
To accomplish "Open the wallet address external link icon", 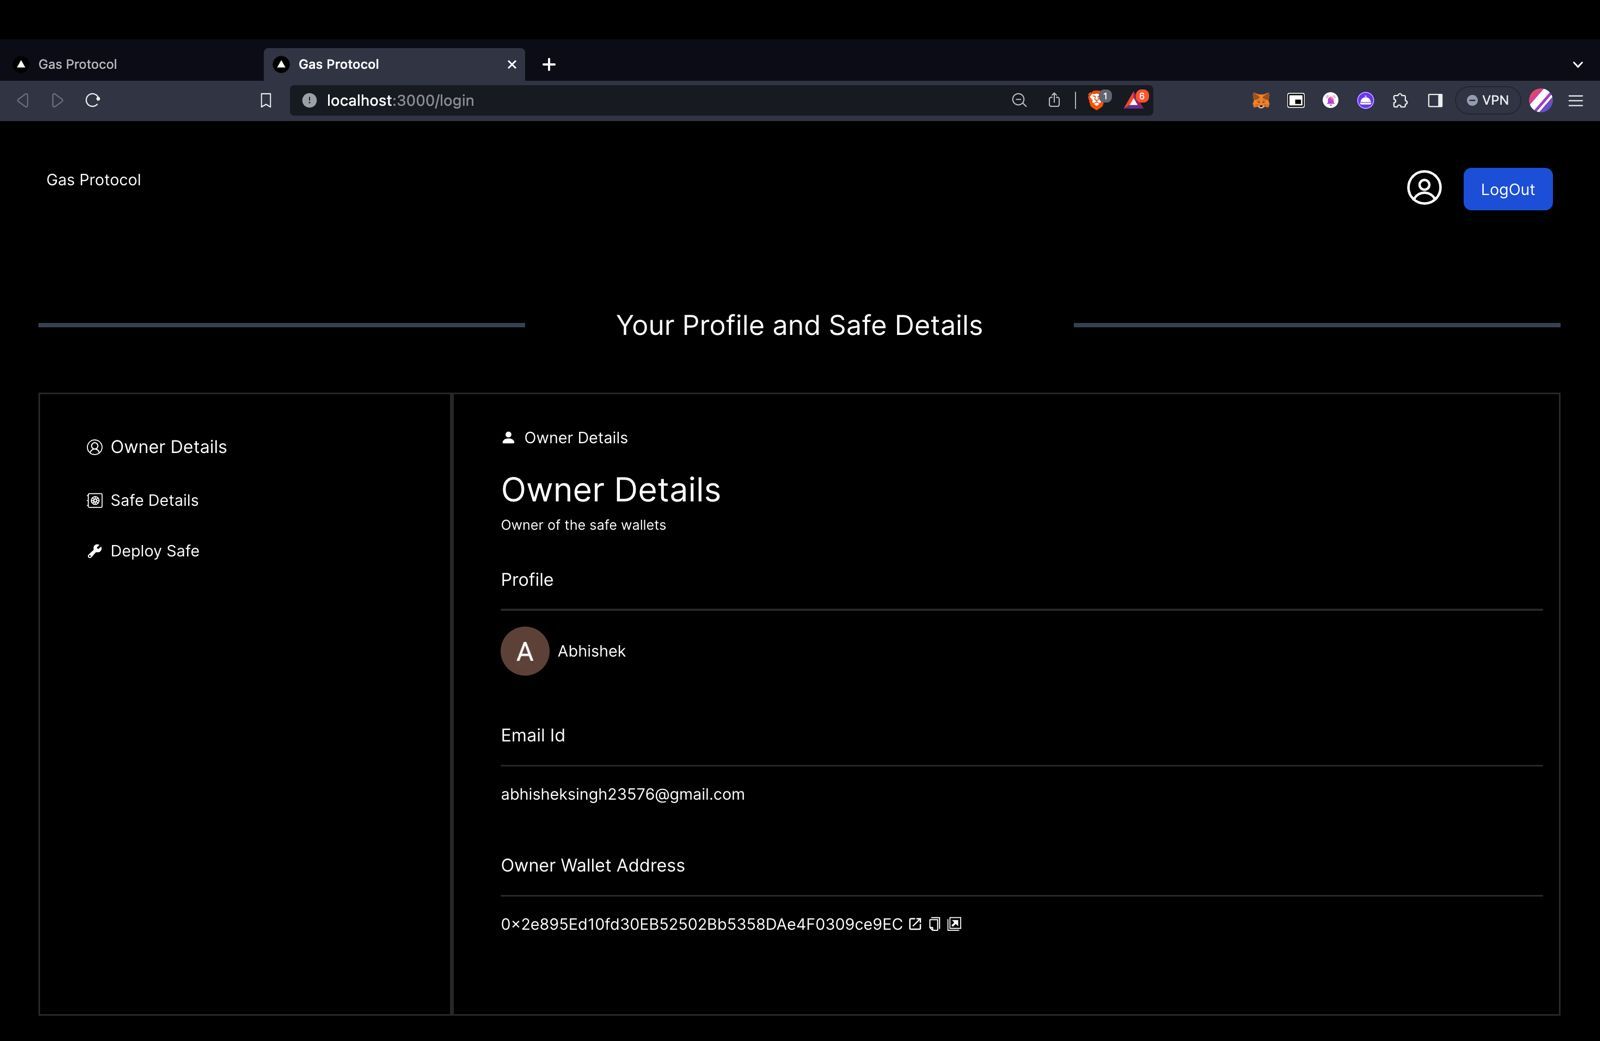I will (915, 924).
